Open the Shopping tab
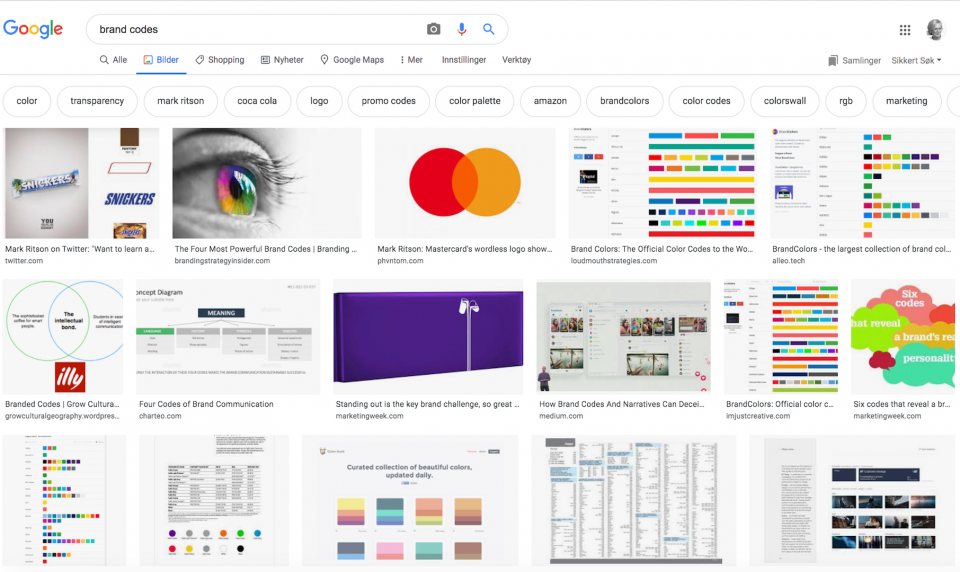Image resolution: width=960 pixels, height=572 pixels. (x=220, y=60)
